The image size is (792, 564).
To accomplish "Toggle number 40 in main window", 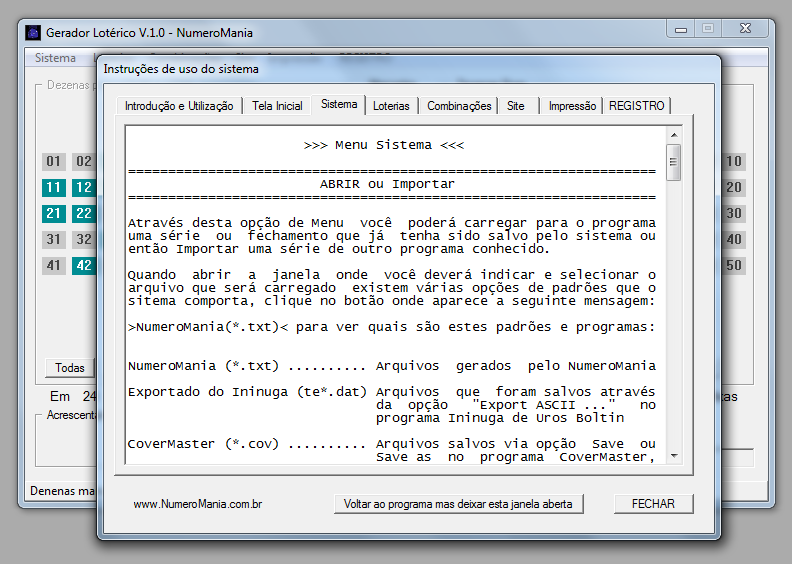I will (733, 239).
